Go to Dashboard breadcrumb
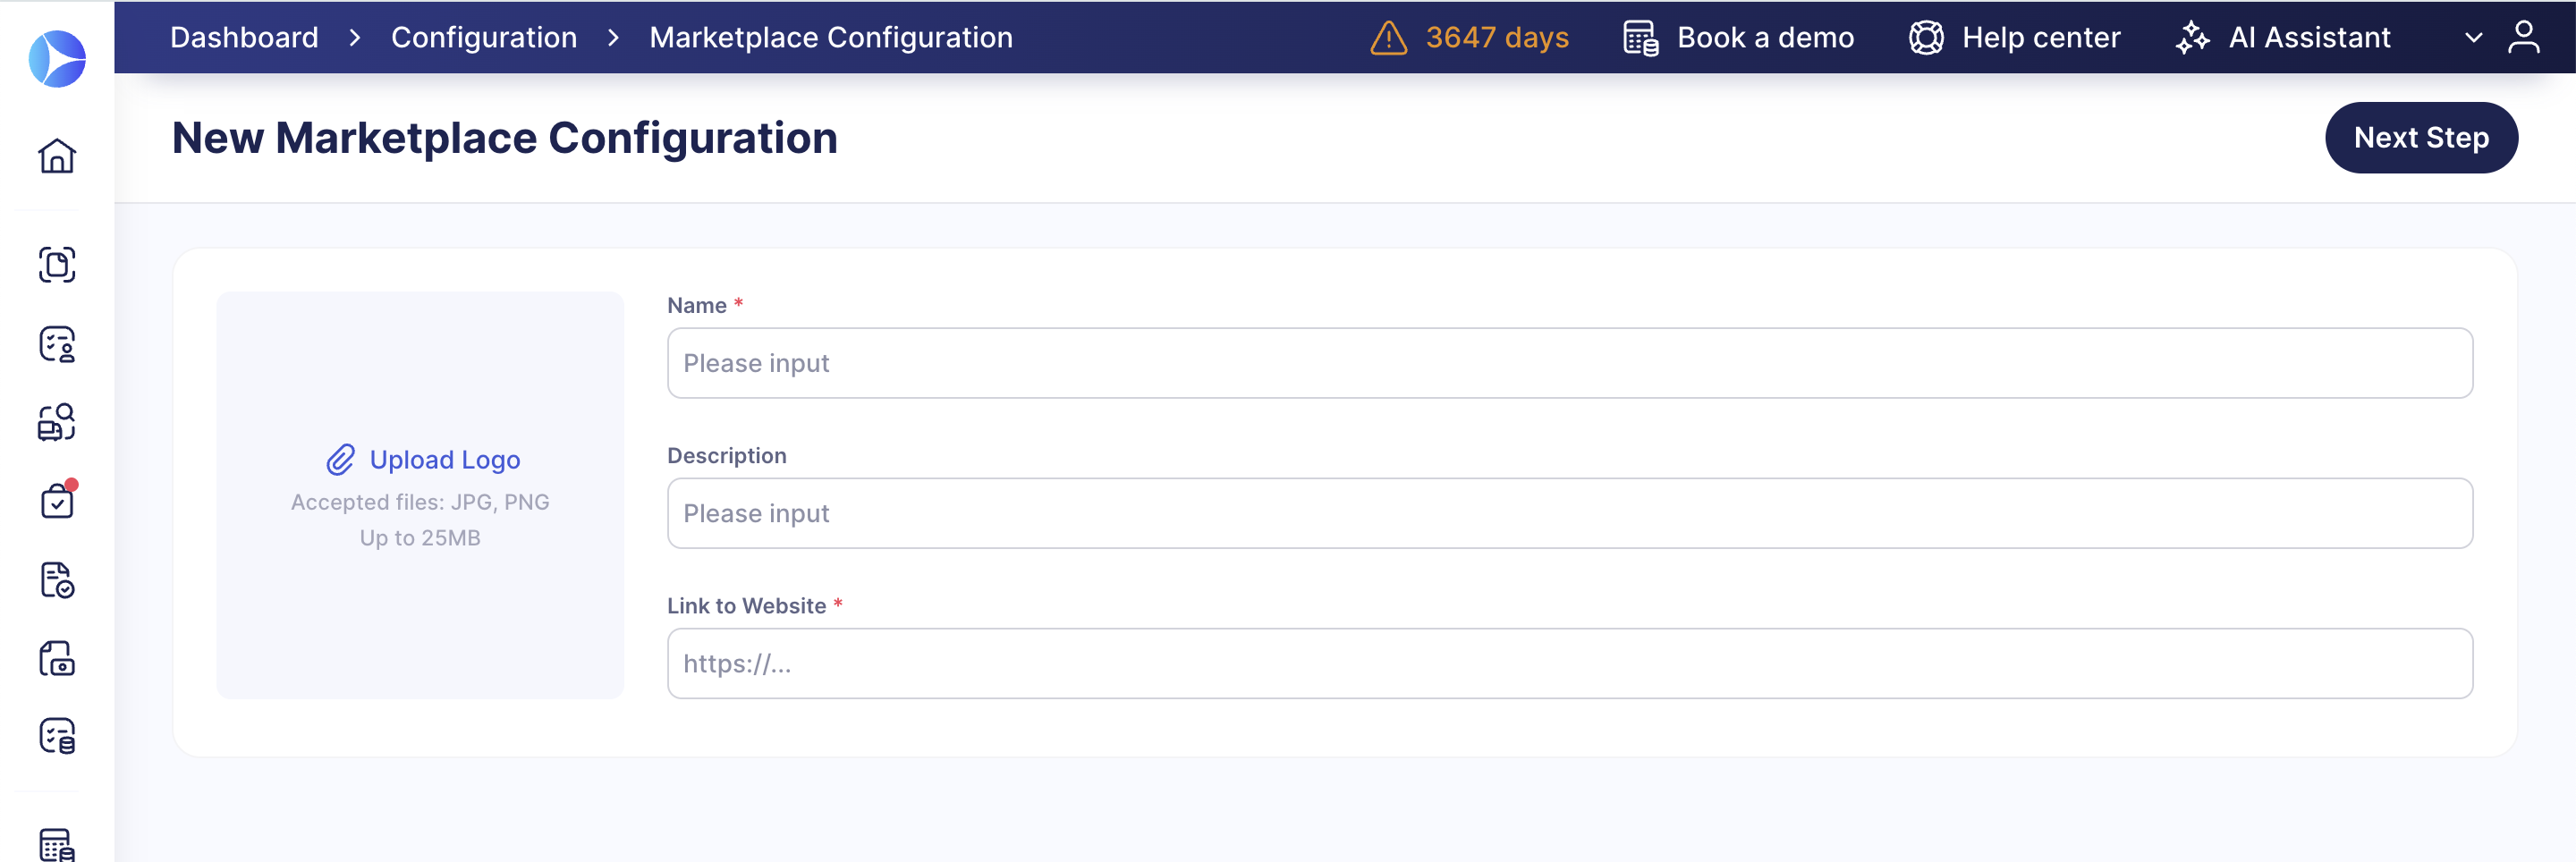2576x862 pixels. click(244, 38)
